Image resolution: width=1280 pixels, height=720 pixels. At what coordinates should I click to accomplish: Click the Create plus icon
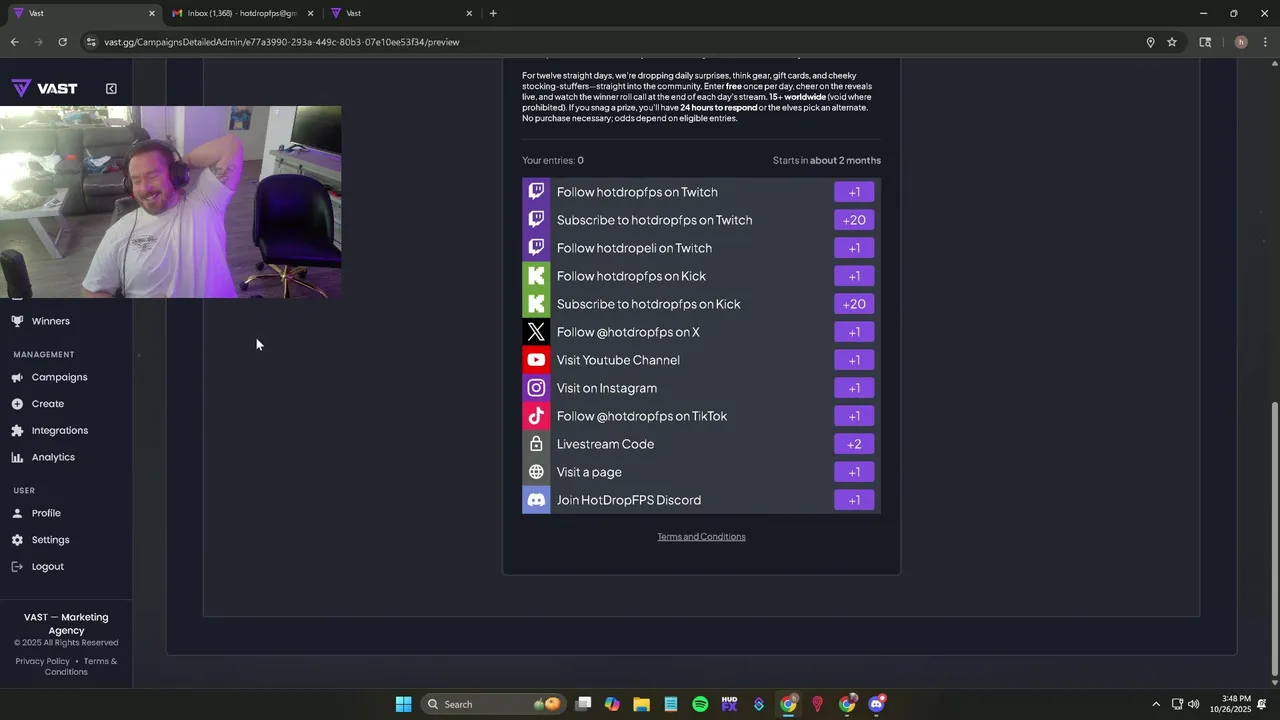point(17,404)
